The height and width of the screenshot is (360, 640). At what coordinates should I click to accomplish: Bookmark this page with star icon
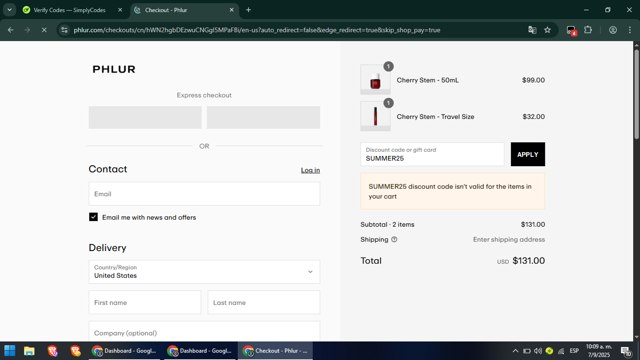coord(547,30)
